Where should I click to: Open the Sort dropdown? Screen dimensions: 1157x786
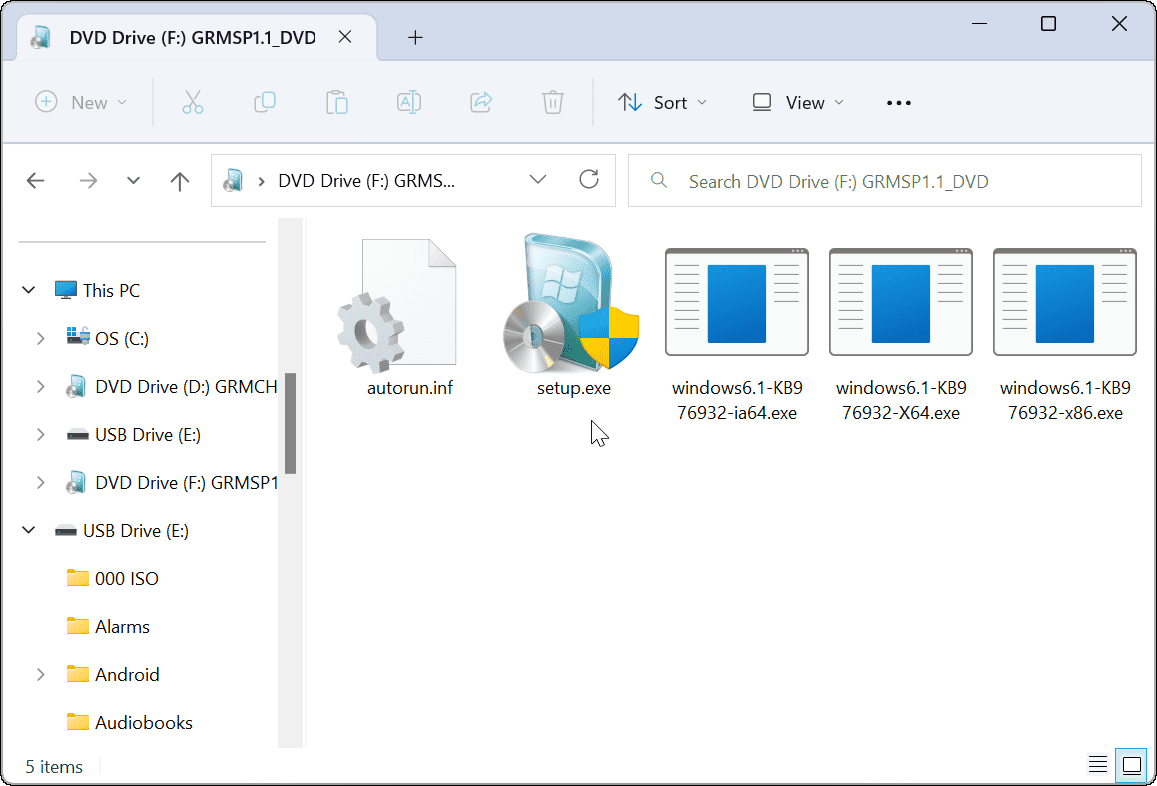tap(662, 102)
